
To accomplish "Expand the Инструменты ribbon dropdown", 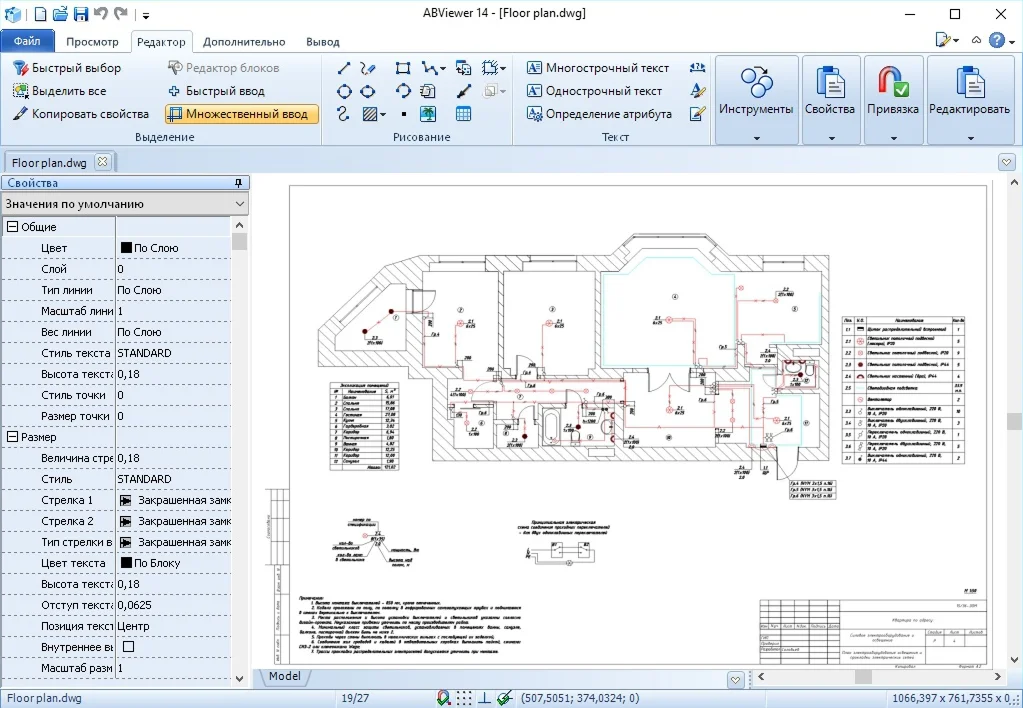I will tap(756, 138).
